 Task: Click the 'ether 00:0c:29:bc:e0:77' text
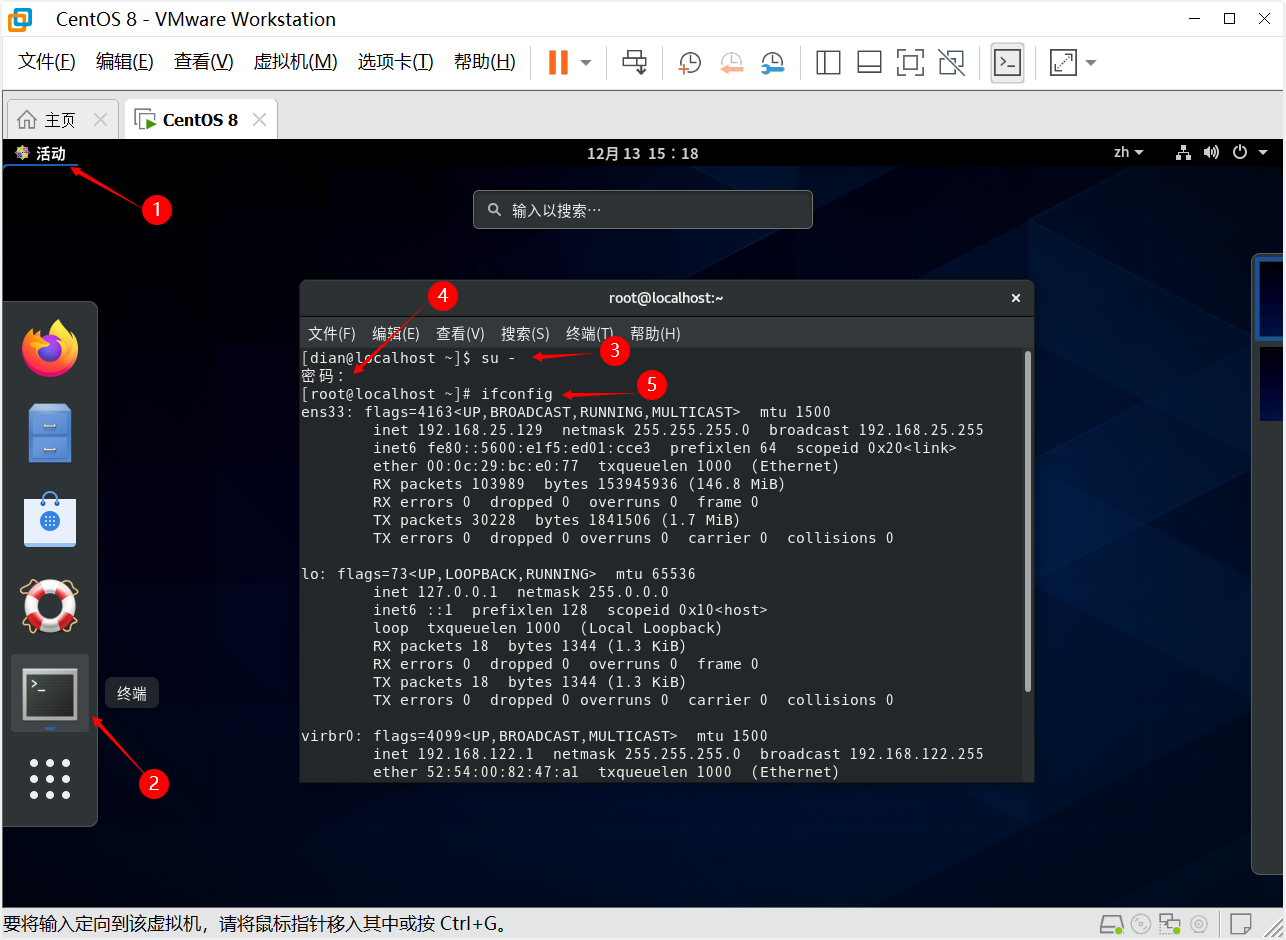coord(476,466)
